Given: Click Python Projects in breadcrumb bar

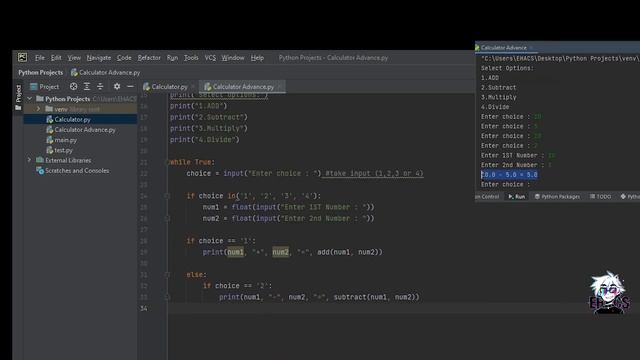Looking at the screenshot, I should [x=40, y=72].
